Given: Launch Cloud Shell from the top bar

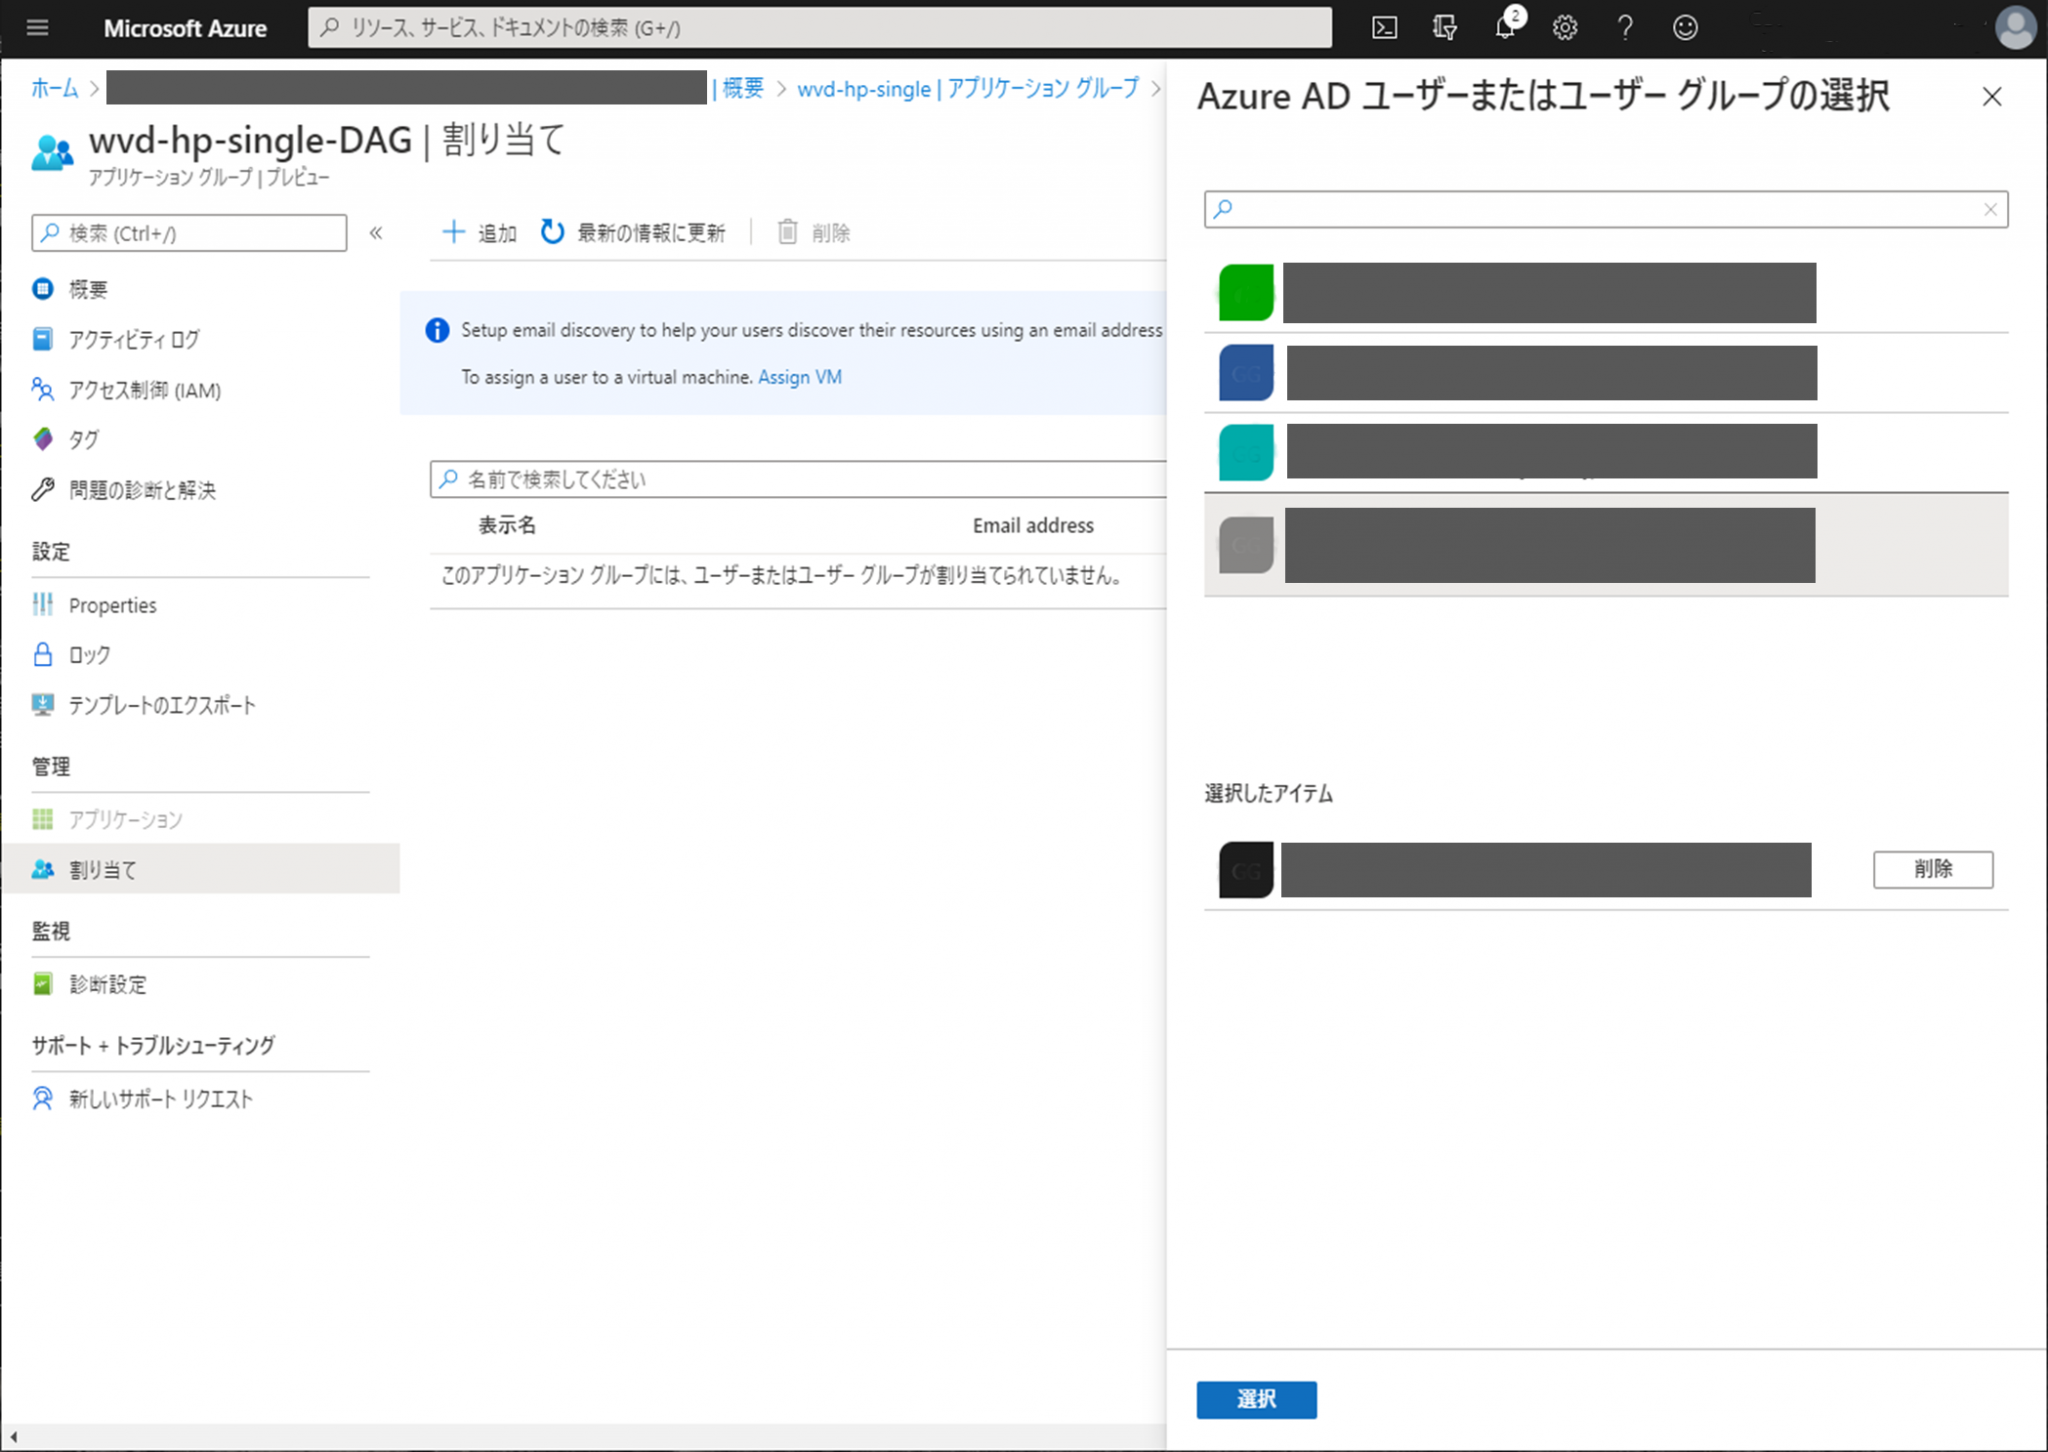Looking at the screenshot, I should pos(1385,27).
